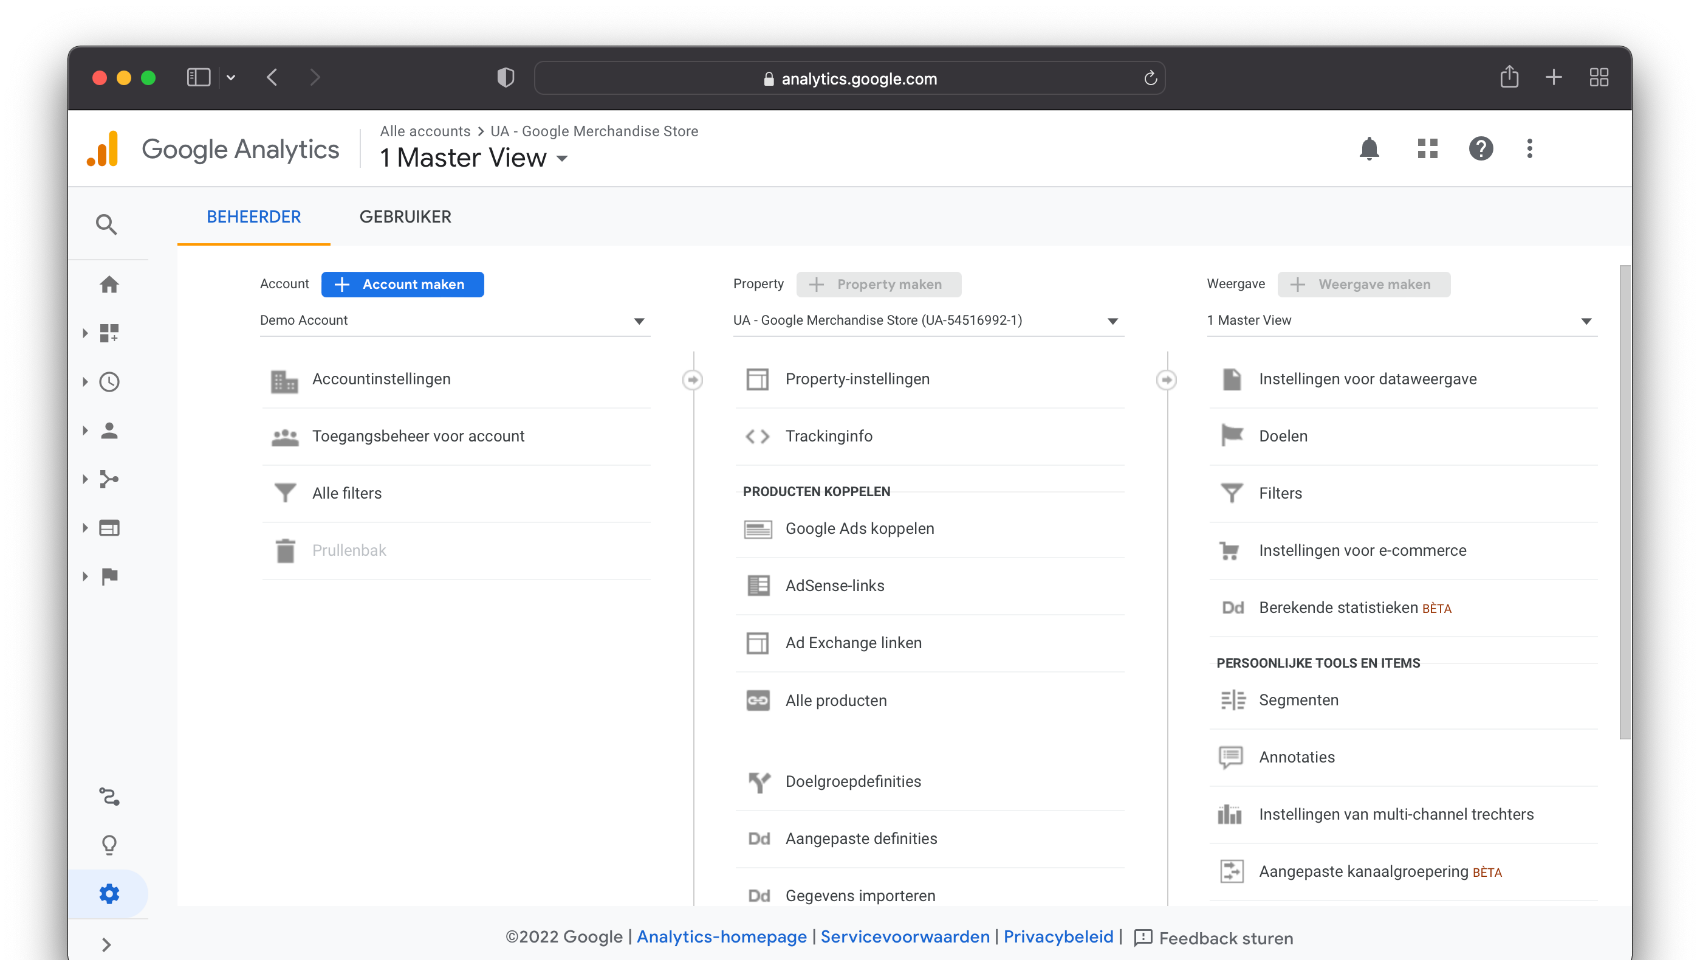Open the 1 Master View weergave dropdown
The width and height of the screenshot is (1700, 960).
click(1402, 321)
